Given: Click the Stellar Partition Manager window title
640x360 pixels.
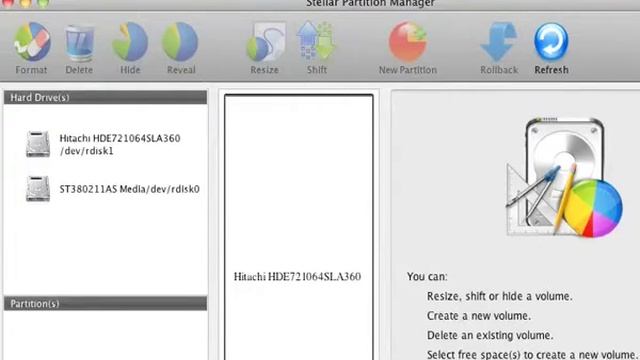Looking at the screenshot, I should [370, 3].
